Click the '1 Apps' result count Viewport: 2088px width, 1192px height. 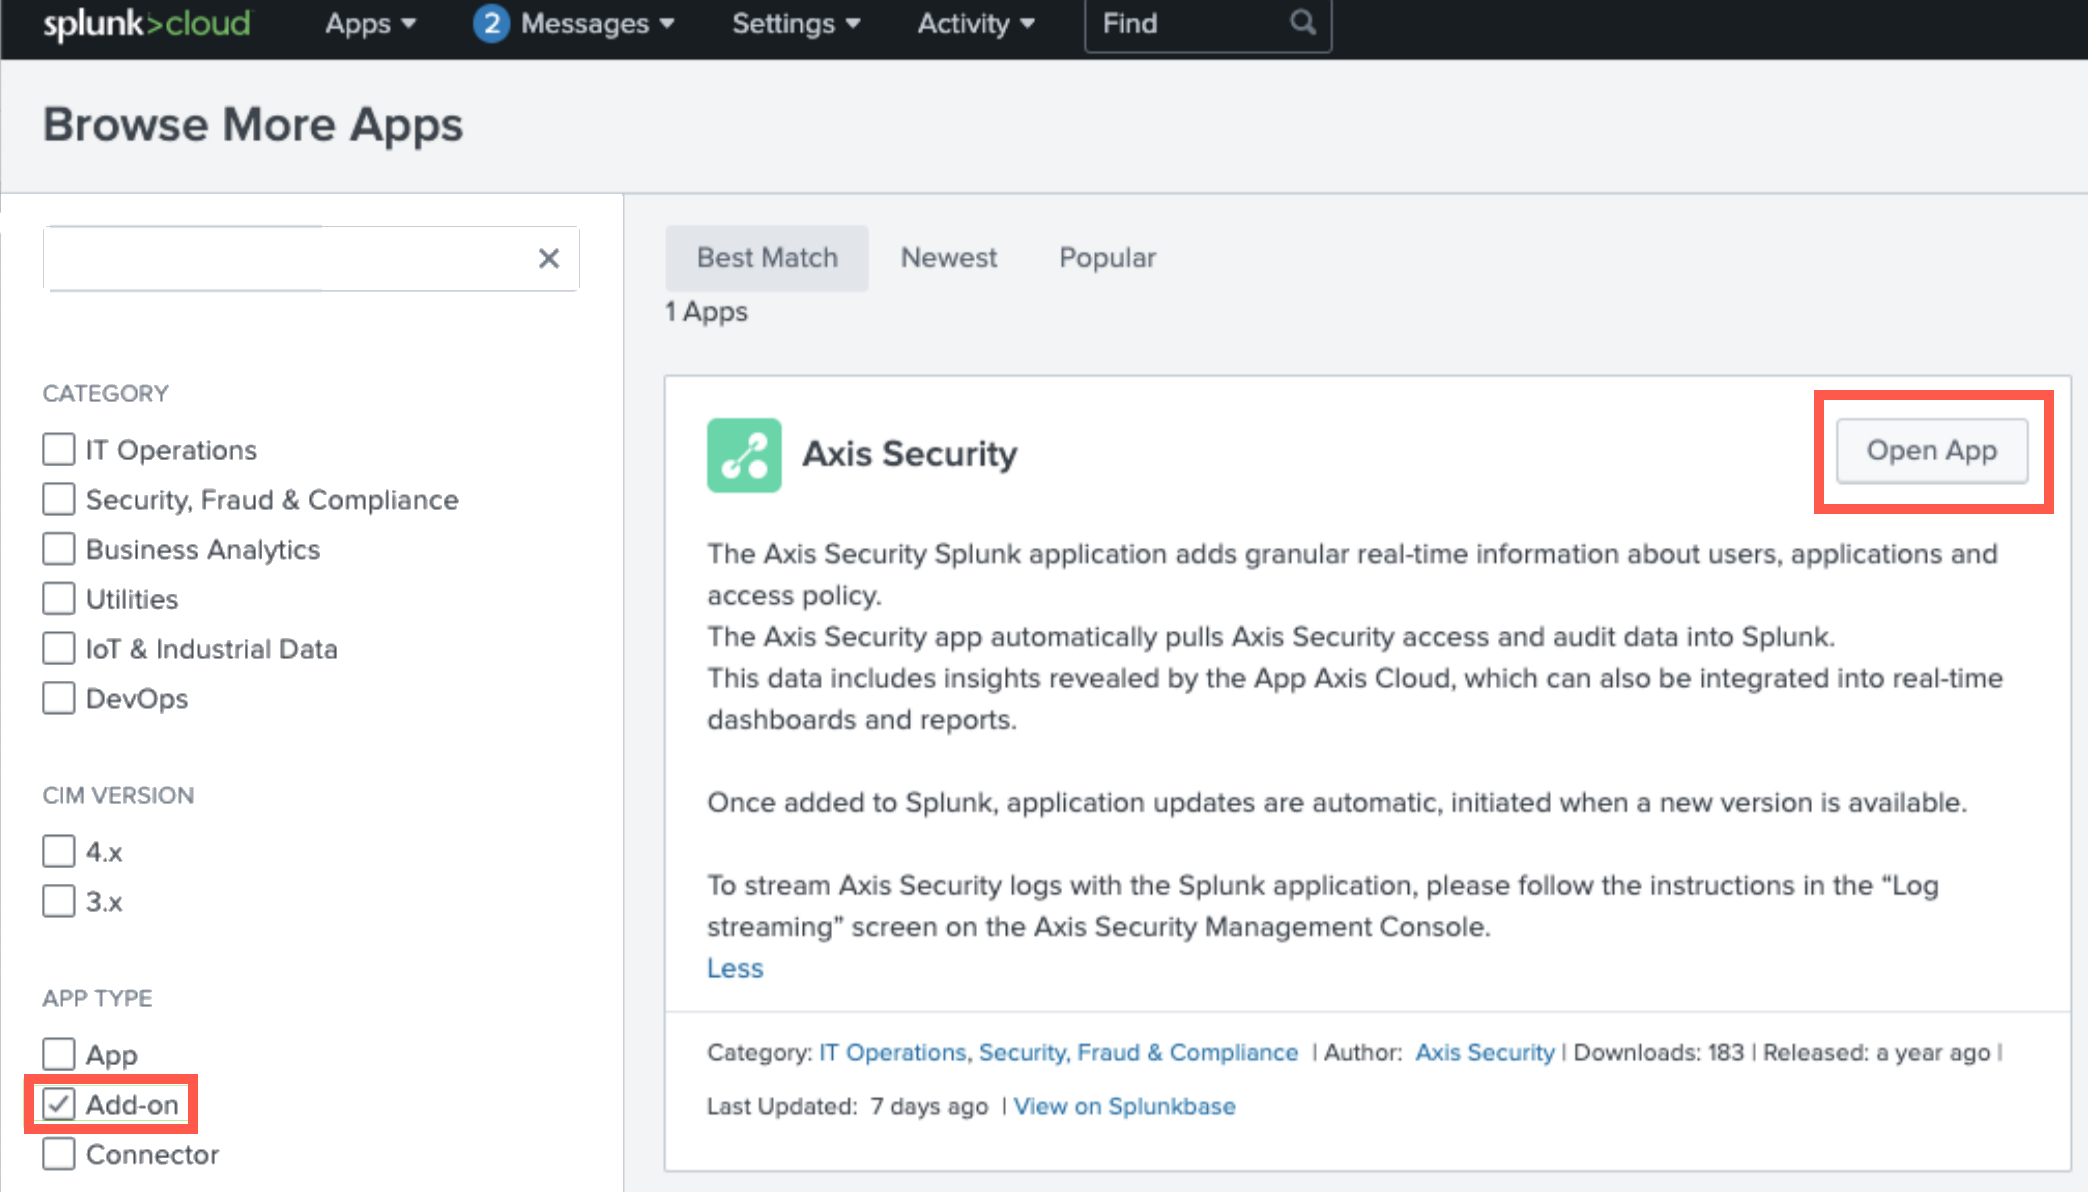point(706,312)
